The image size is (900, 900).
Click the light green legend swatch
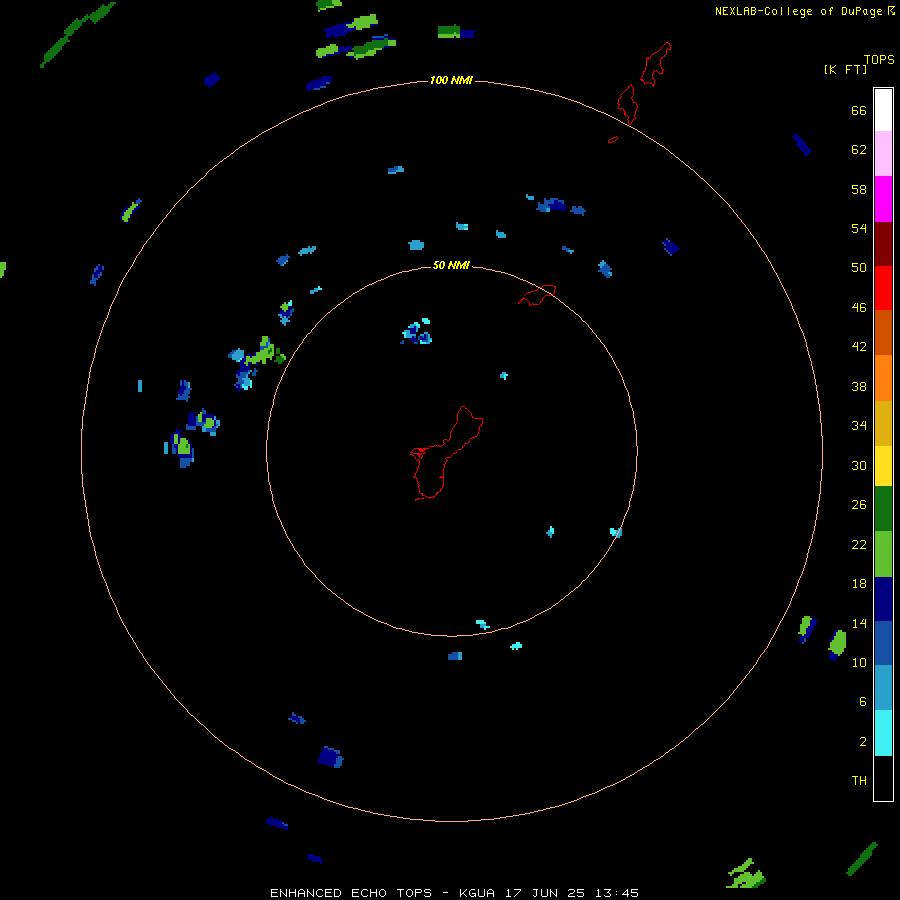pos(883,554)
